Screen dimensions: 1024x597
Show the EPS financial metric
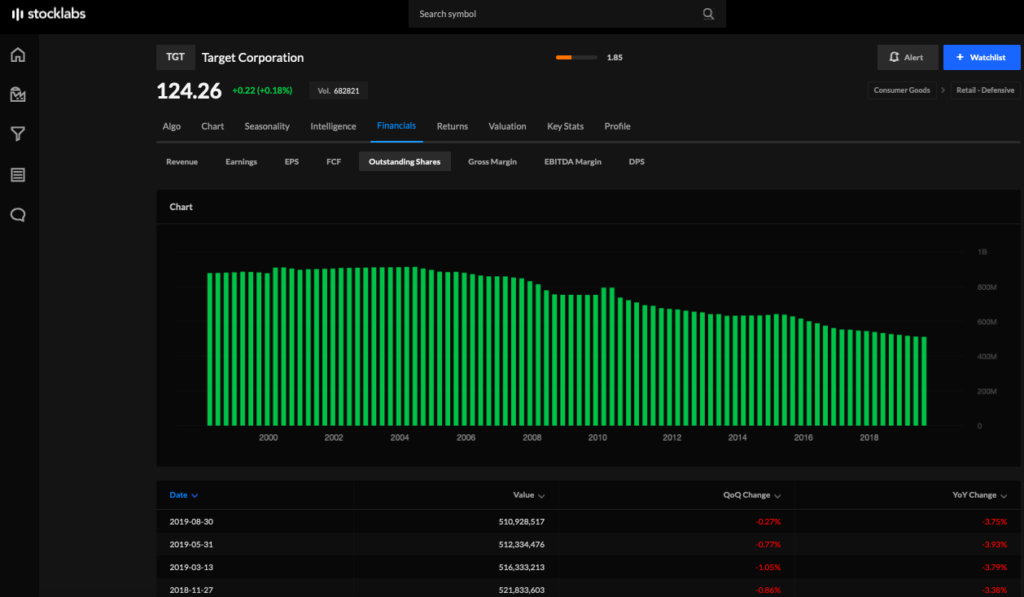click(x=291, y=161)
